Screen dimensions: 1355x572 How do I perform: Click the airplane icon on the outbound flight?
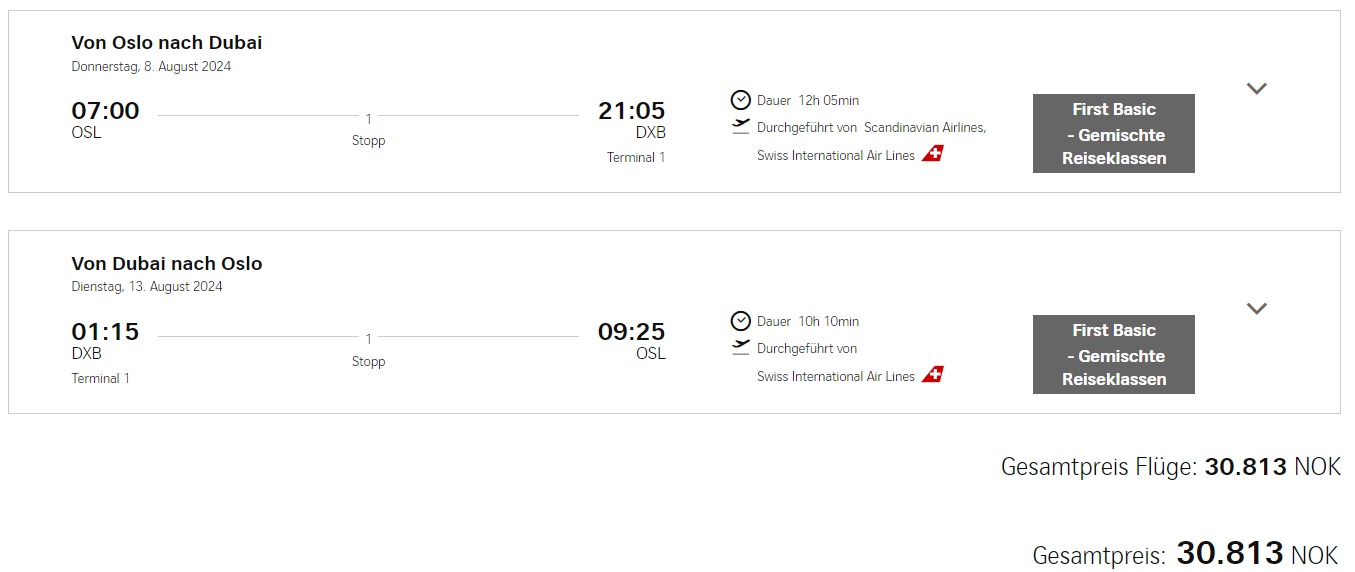click(x=740, y=126)
